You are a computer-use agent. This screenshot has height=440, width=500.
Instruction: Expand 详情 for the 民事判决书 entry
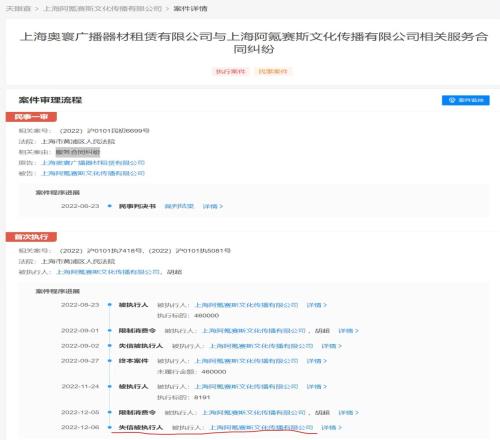[213, 206]
